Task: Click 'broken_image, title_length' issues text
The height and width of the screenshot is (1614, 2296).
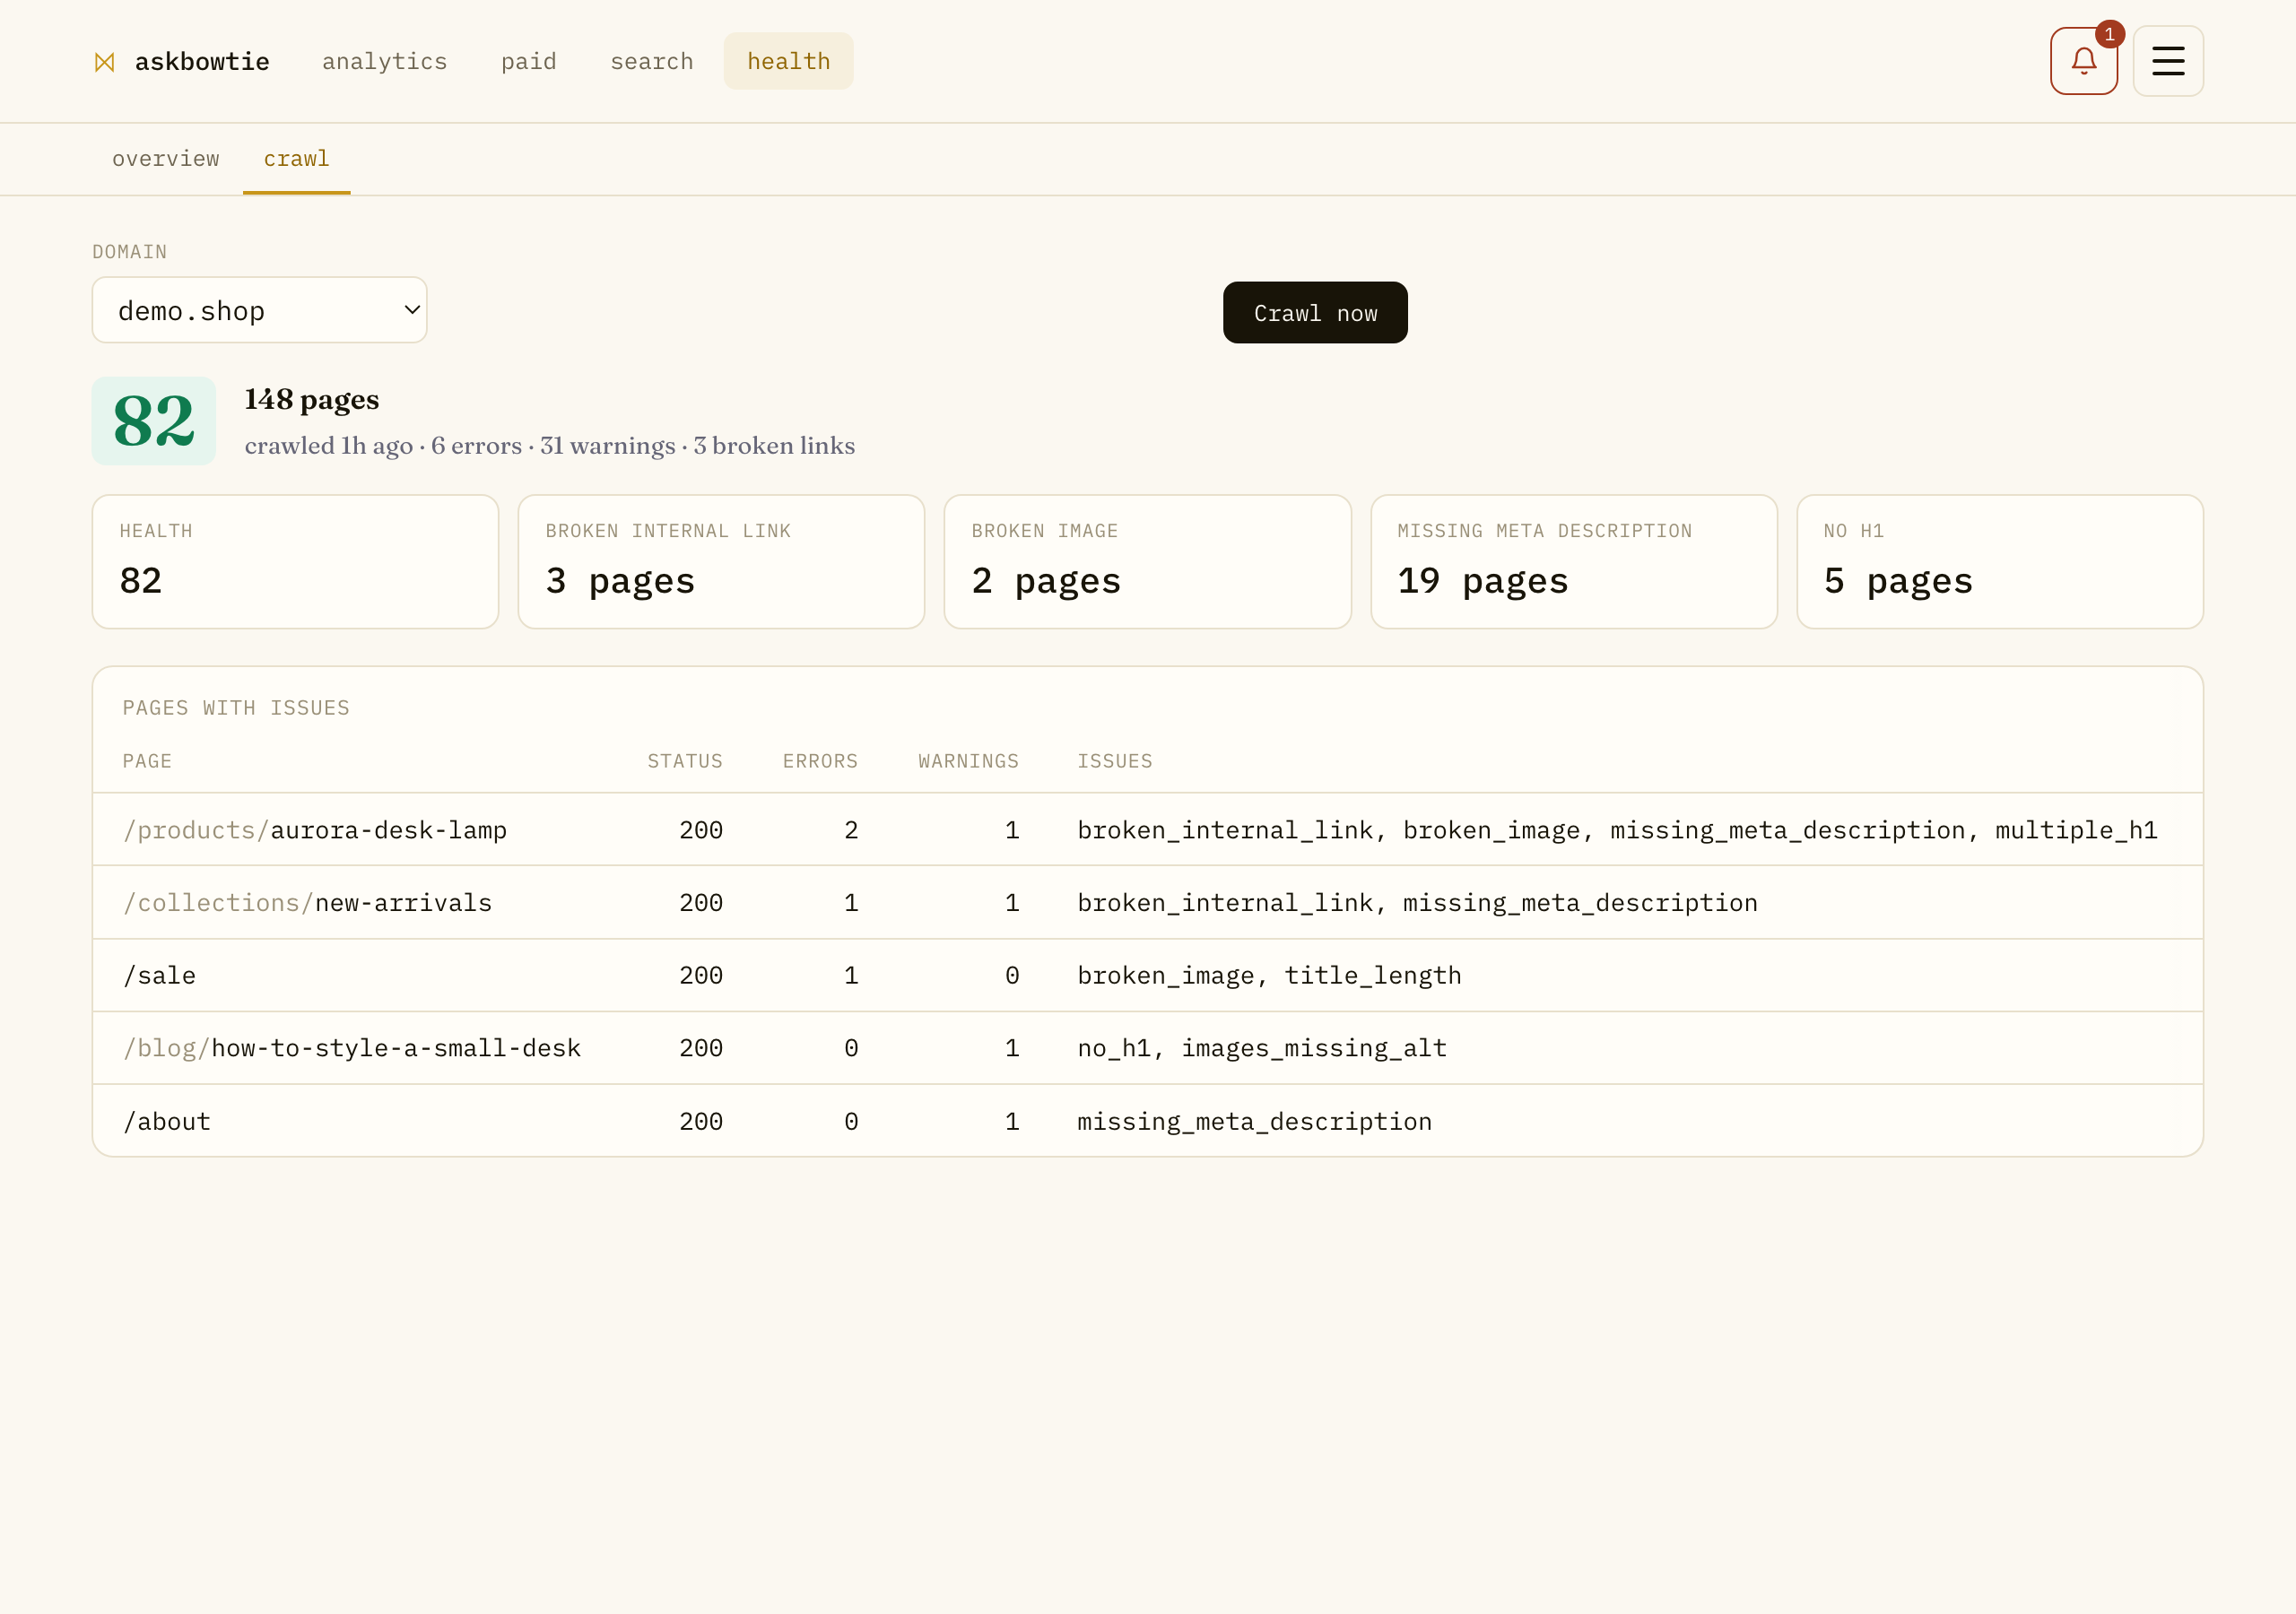Action: (x=1269, y=976)
